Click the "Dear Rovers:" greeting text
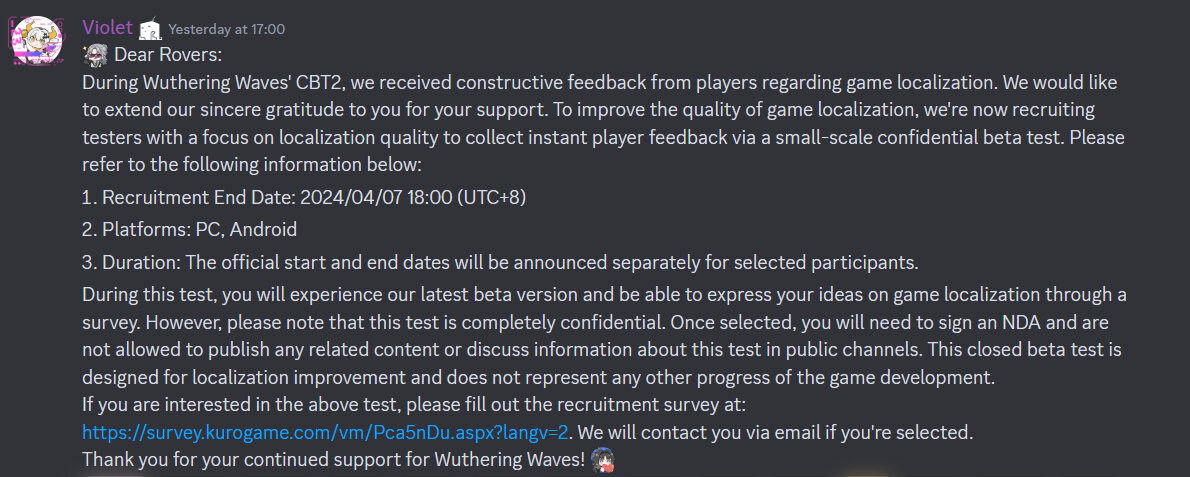The height and width of the screenshot is (477, 1190). [x=168, y=55]
